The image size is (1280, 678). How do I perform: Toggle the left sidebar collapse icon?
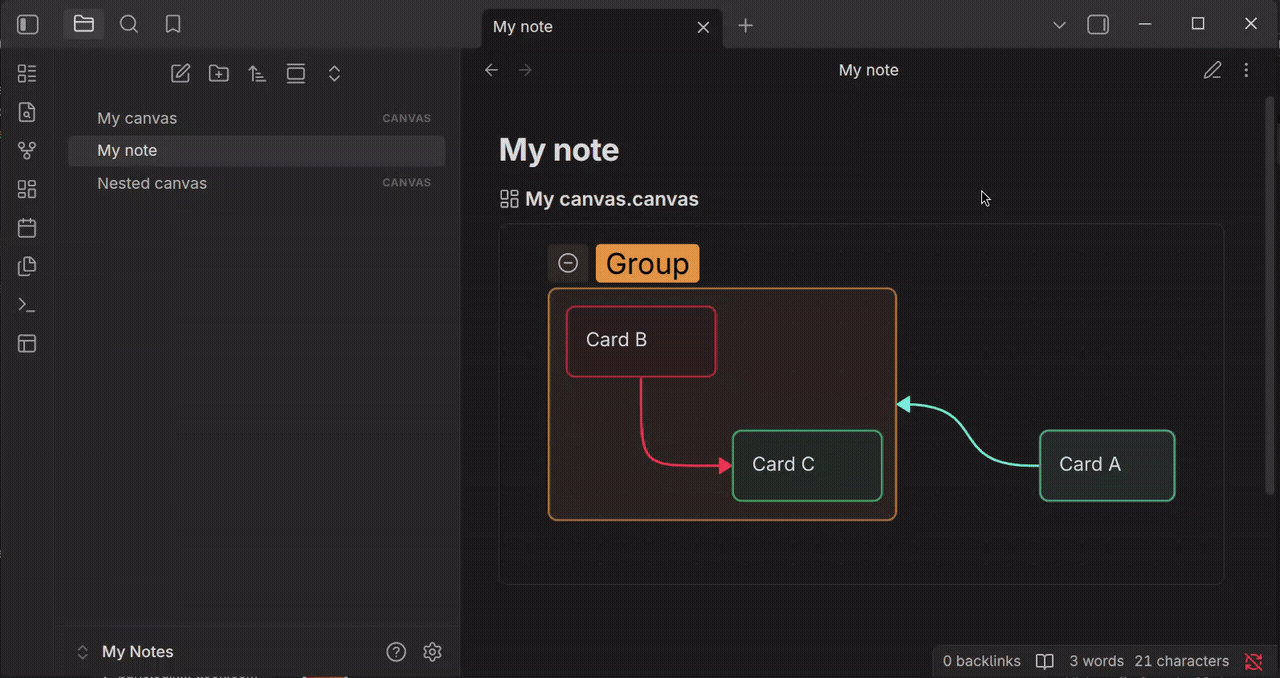coord(28,25)
